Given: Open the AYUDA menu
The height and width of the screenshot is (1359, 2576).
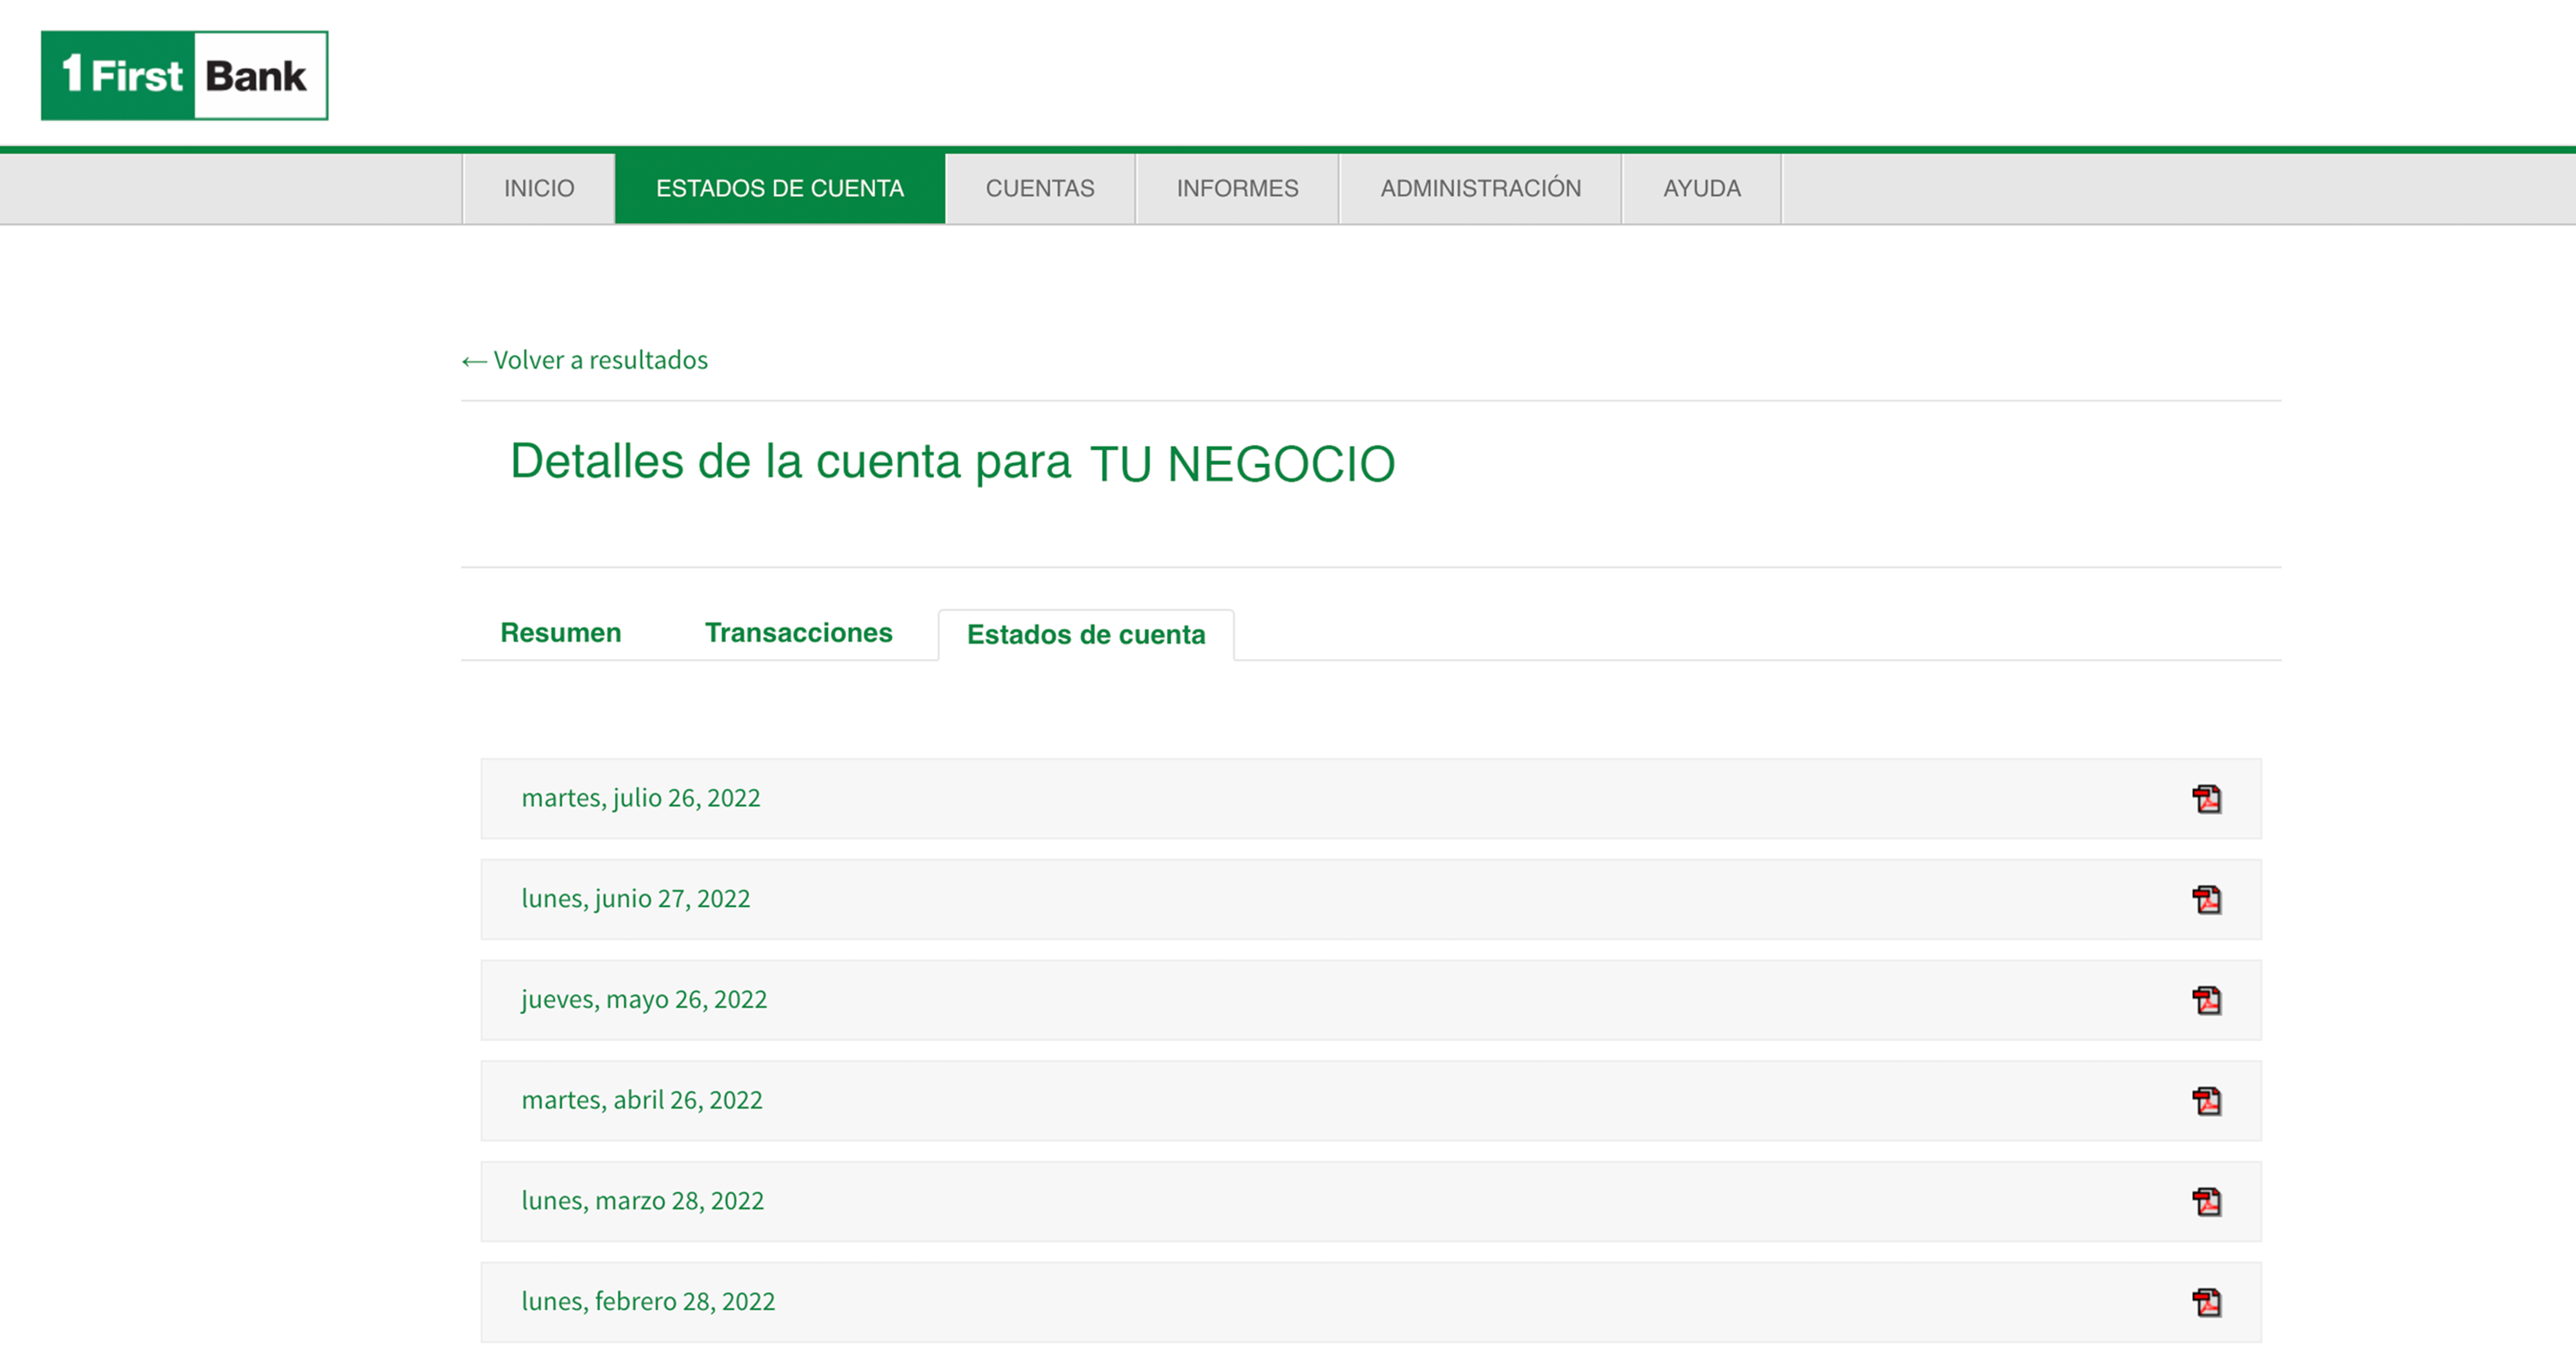Looking at the screenshot, I should (1702, 188).
